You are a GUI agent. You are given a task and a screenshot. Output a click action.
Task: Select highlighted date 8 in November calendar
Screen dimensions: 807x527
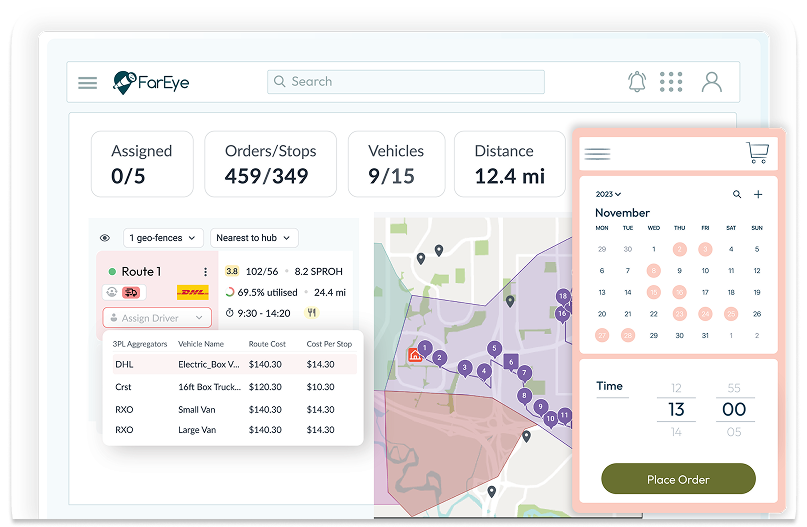(654, 270)
